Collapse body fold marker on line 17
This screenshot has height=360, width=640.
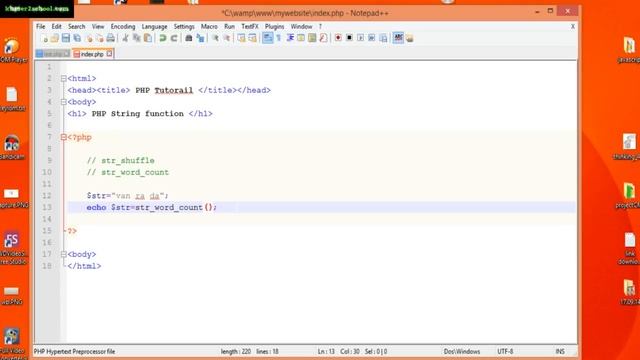[63, 254]
